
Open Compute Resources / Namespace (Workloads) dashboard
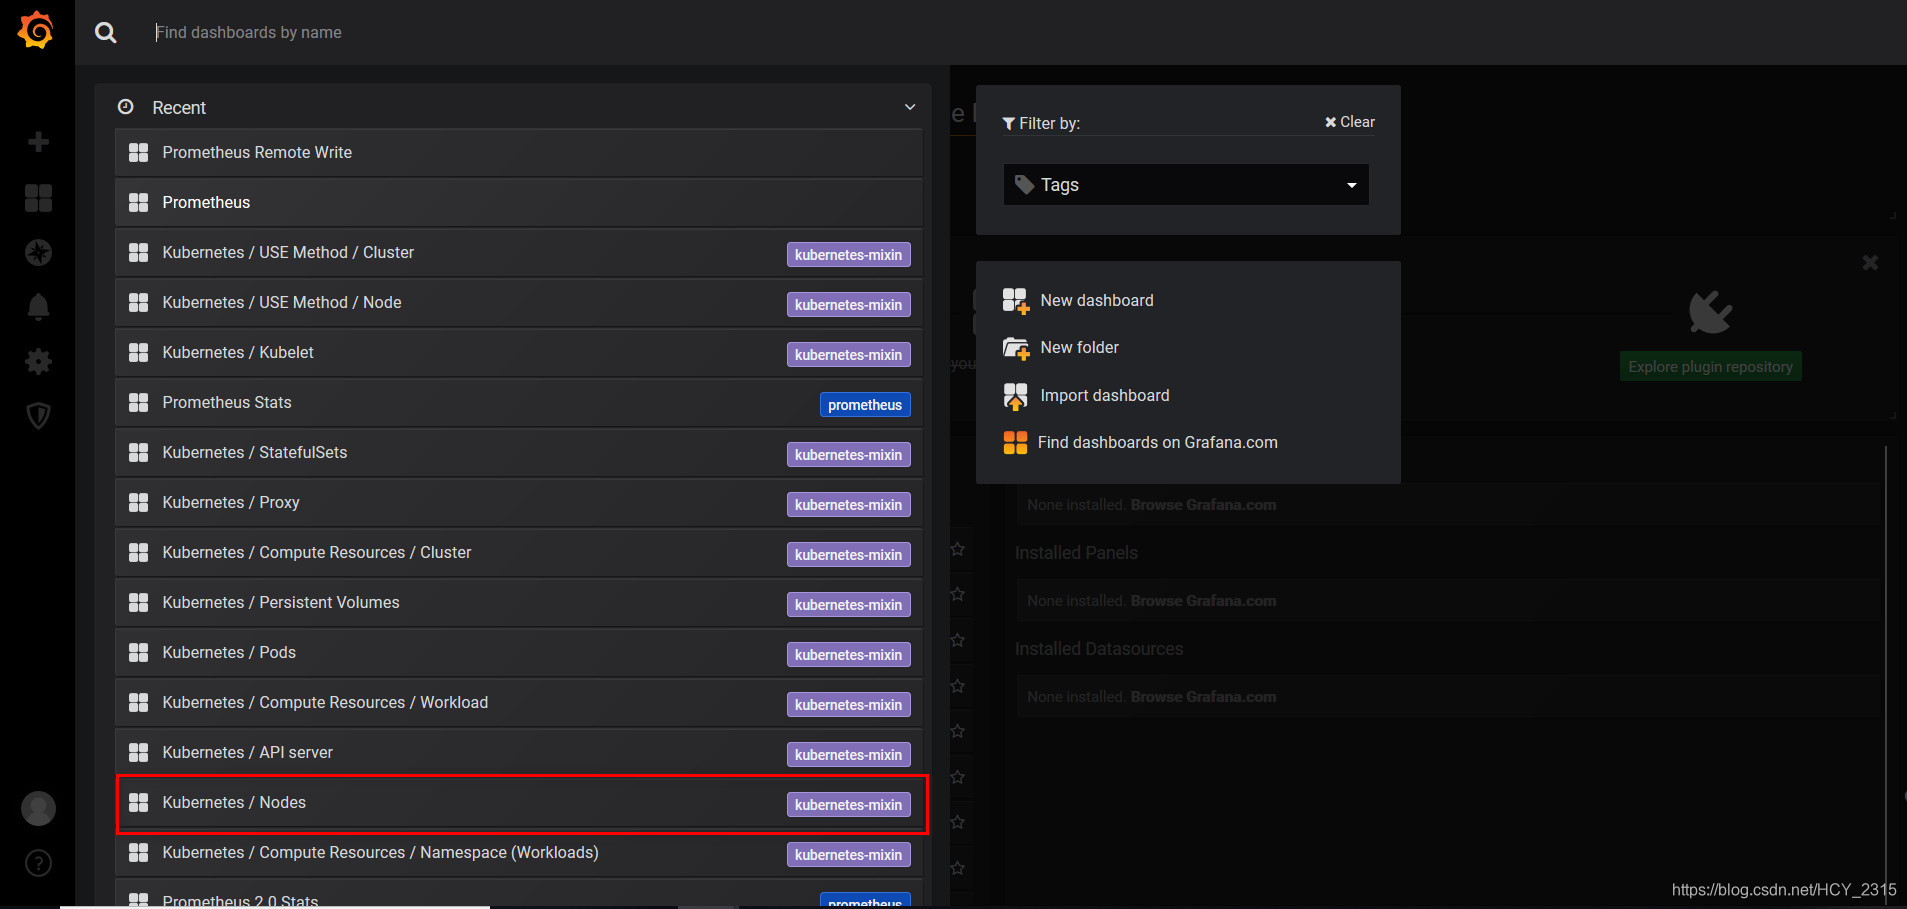click(518, 853)
